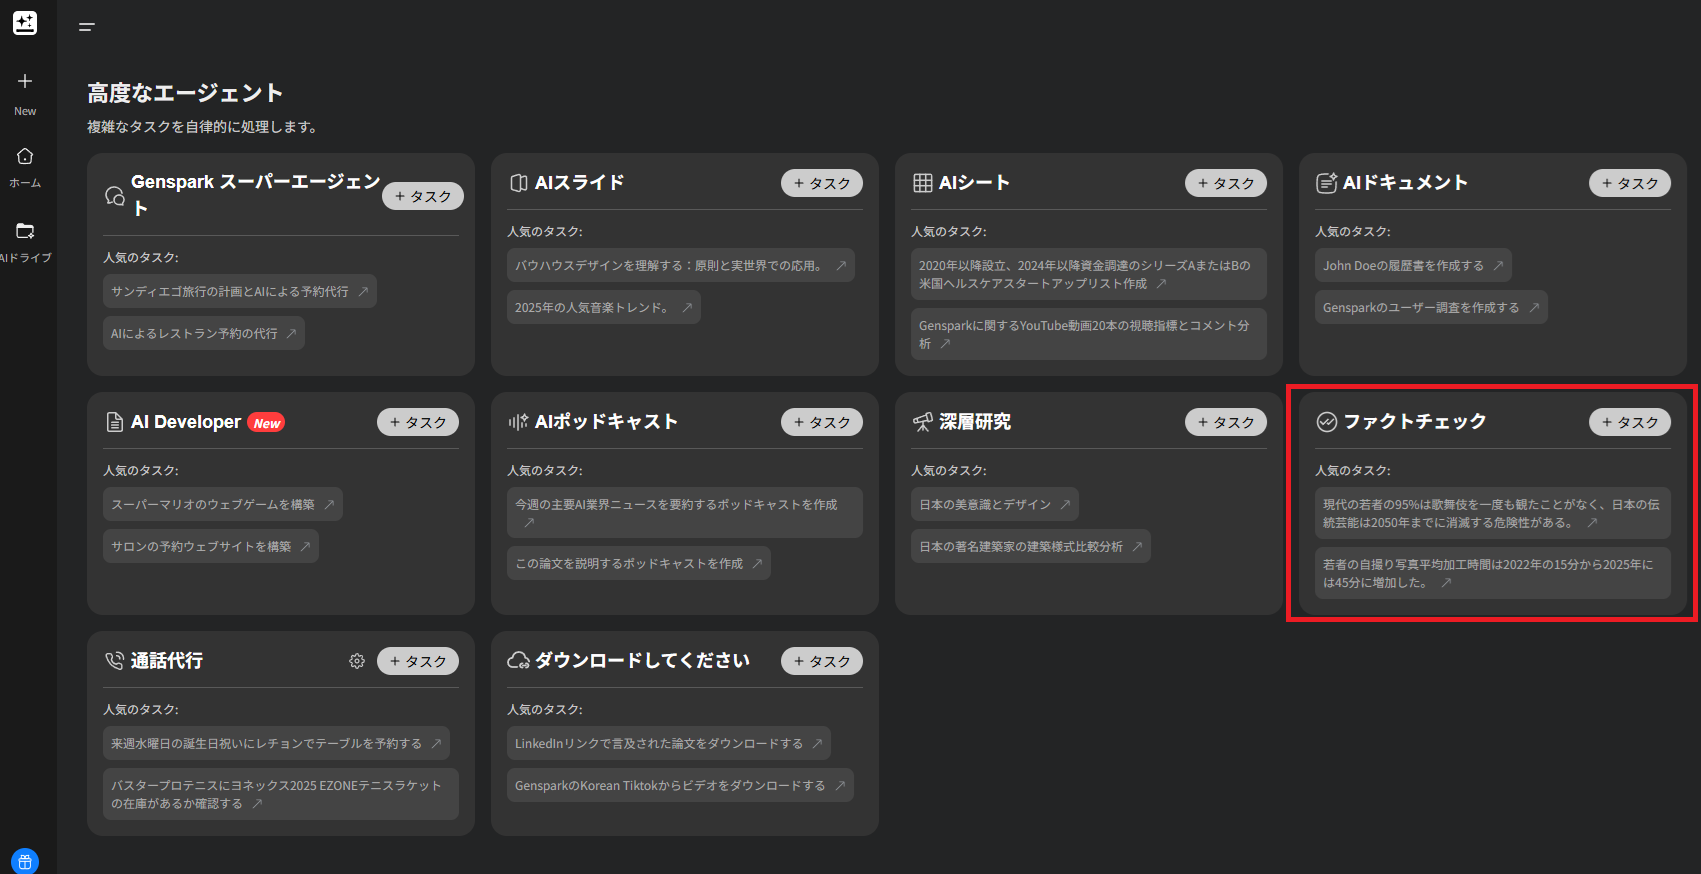
Task: Click the AIスライド card title
Action: (x=579, y=183)
